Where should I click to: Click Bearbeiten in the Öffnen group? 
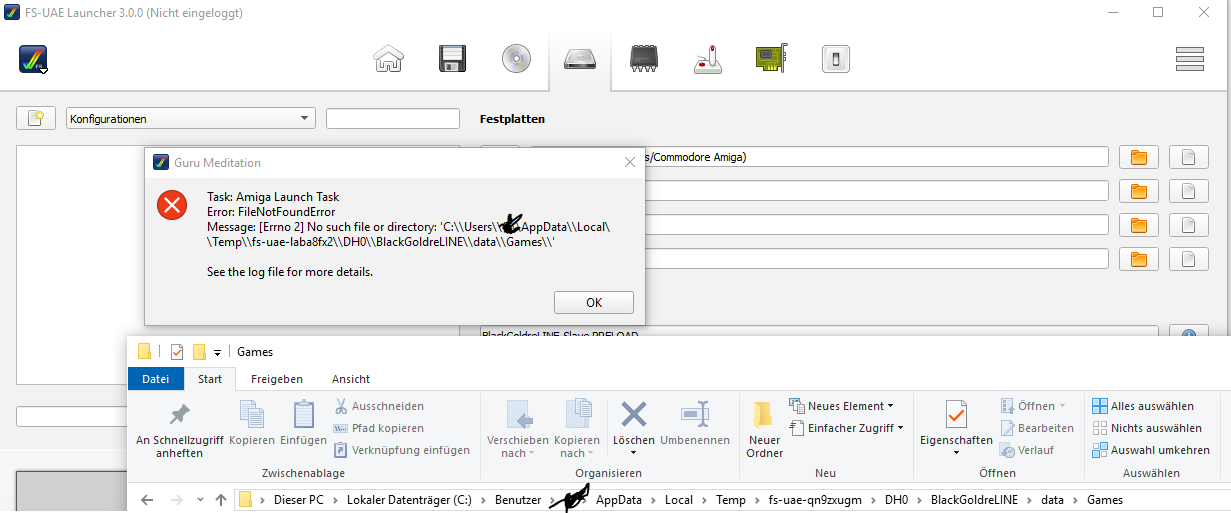pos(1037,428)
